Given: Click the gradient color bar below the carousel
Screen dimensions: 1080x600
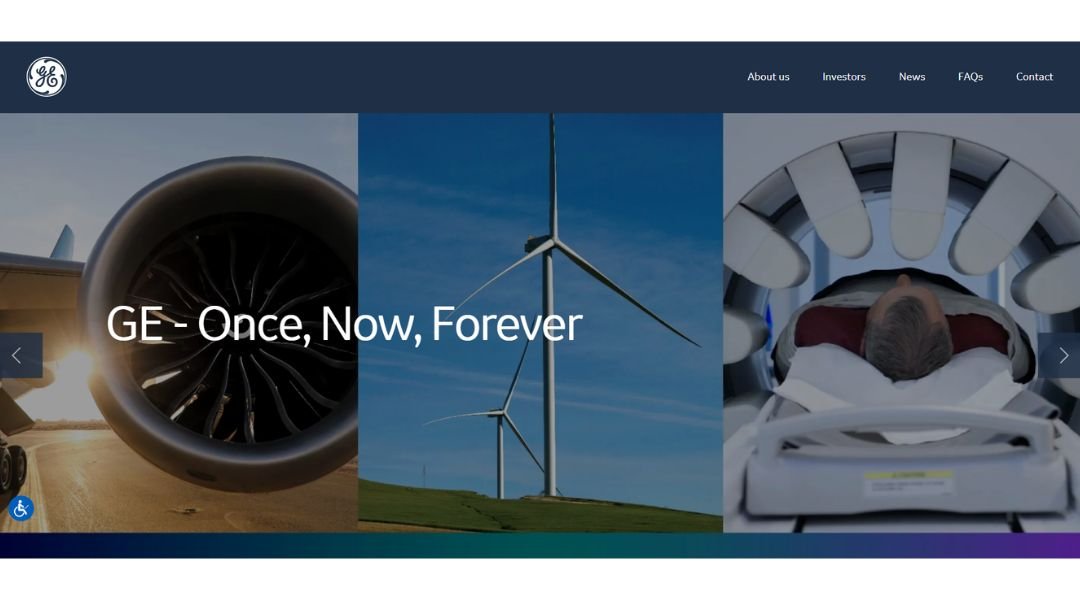Looking at the screenshot, I should click(540, 546).
